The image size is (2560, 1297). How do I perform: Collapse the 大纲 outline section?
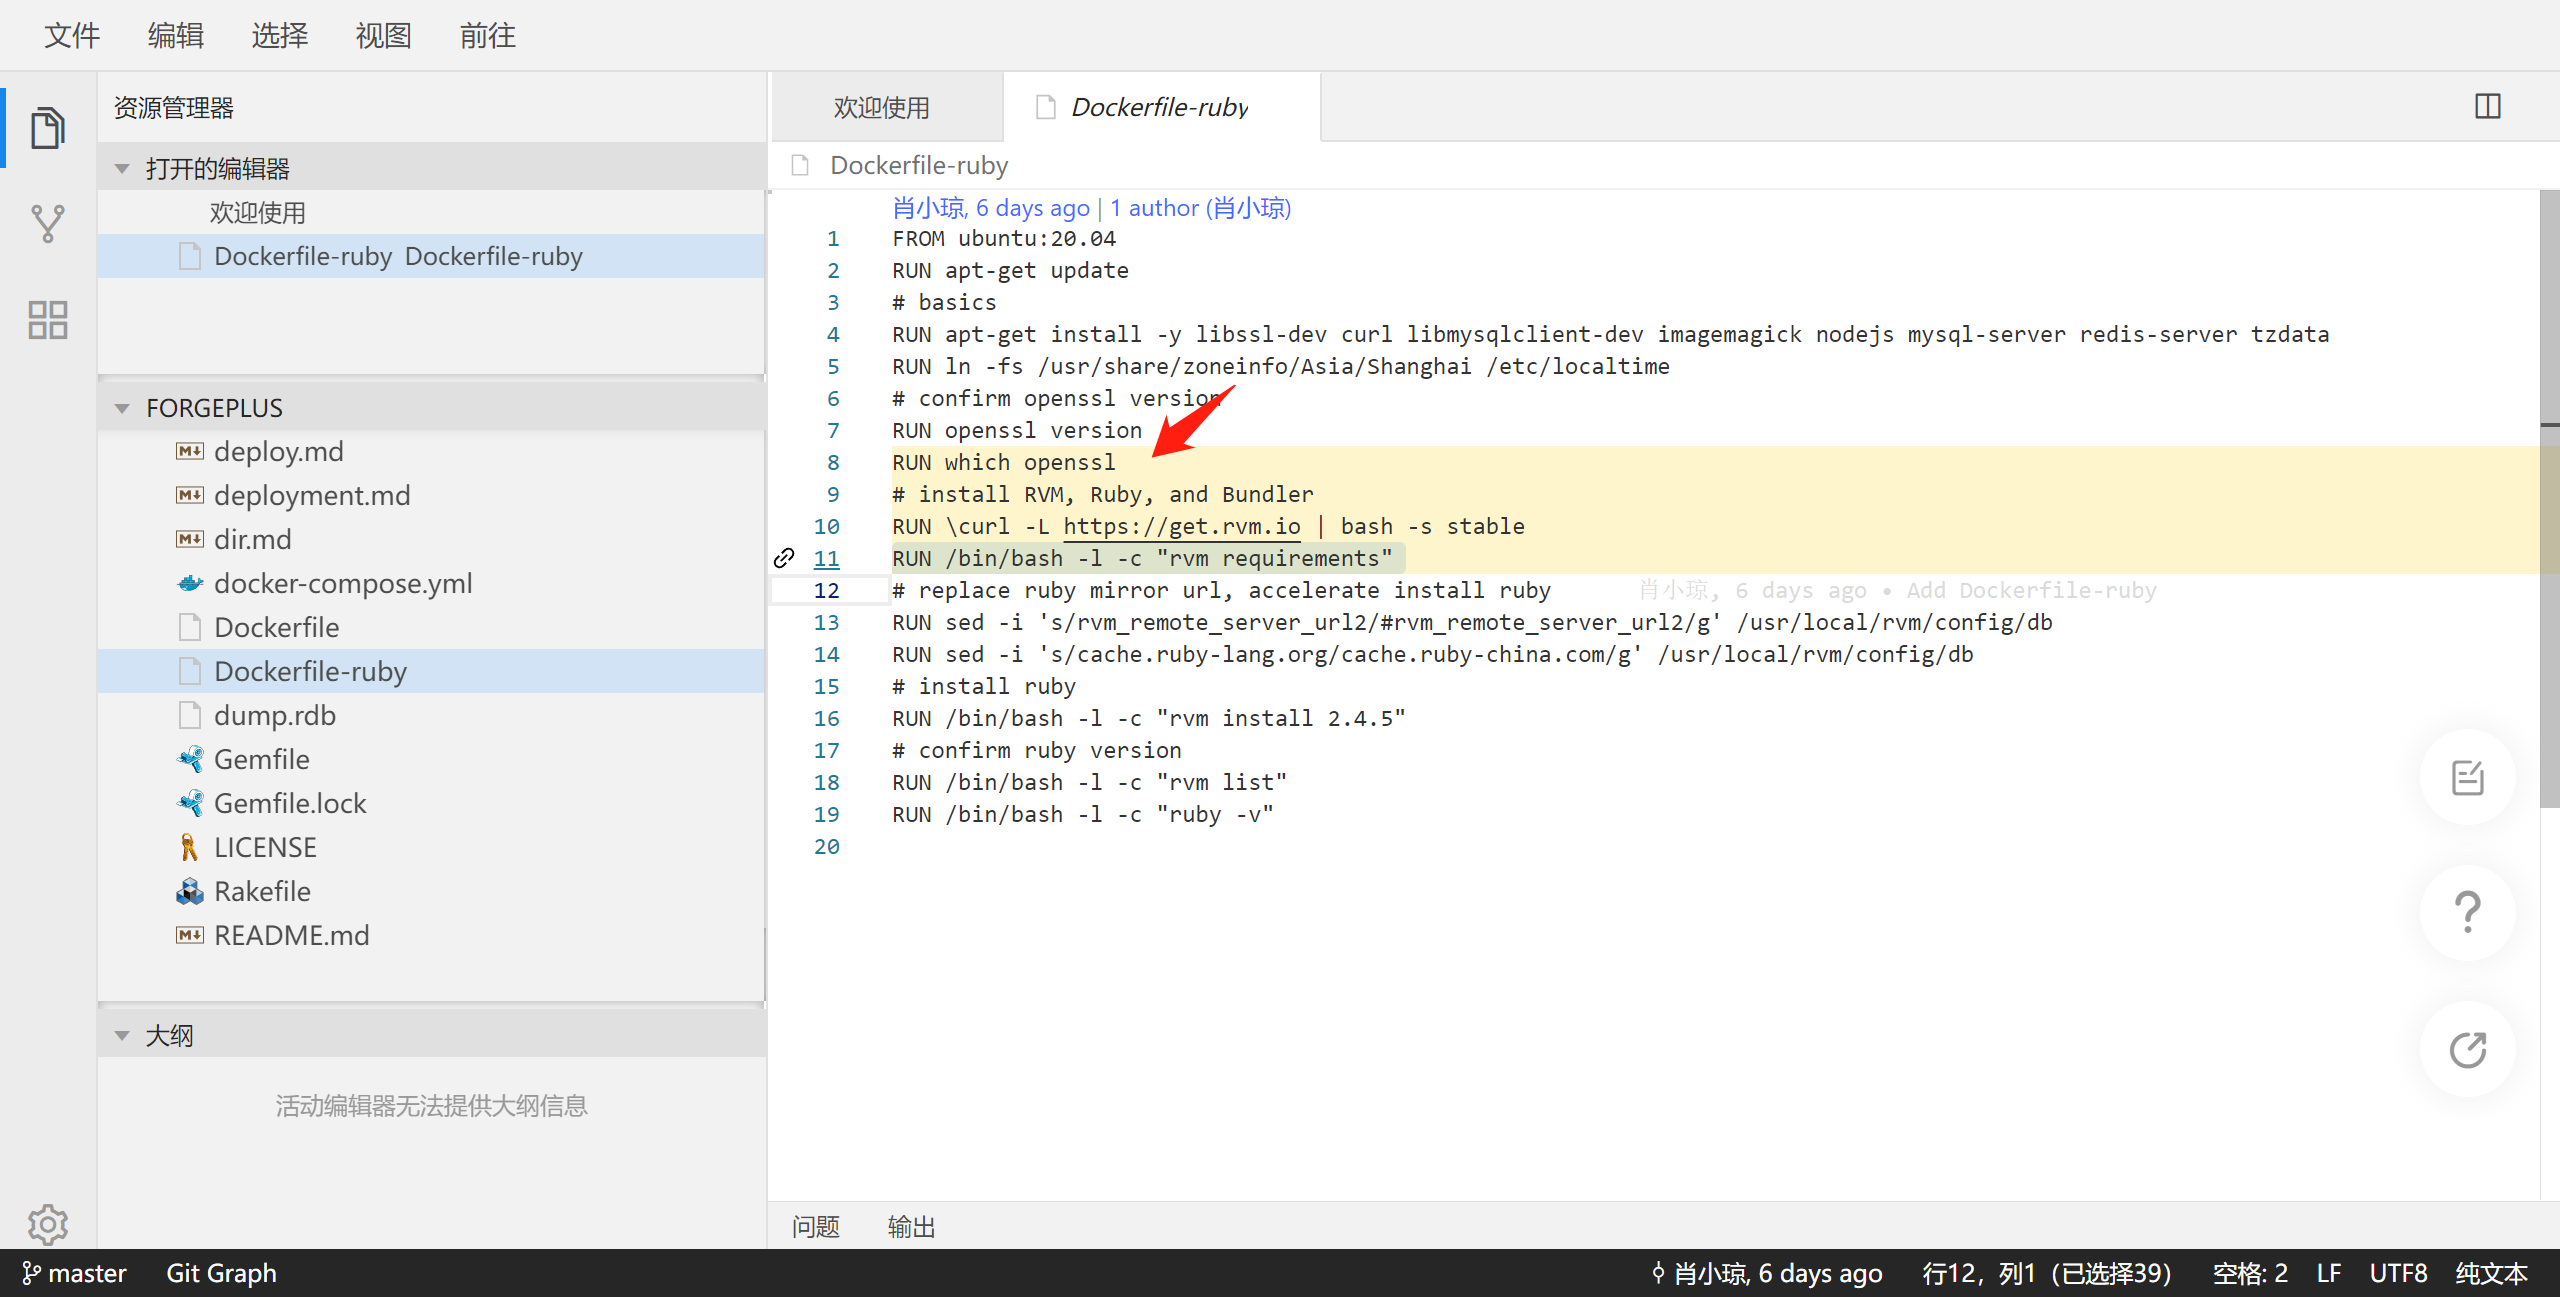[123, 1036]
